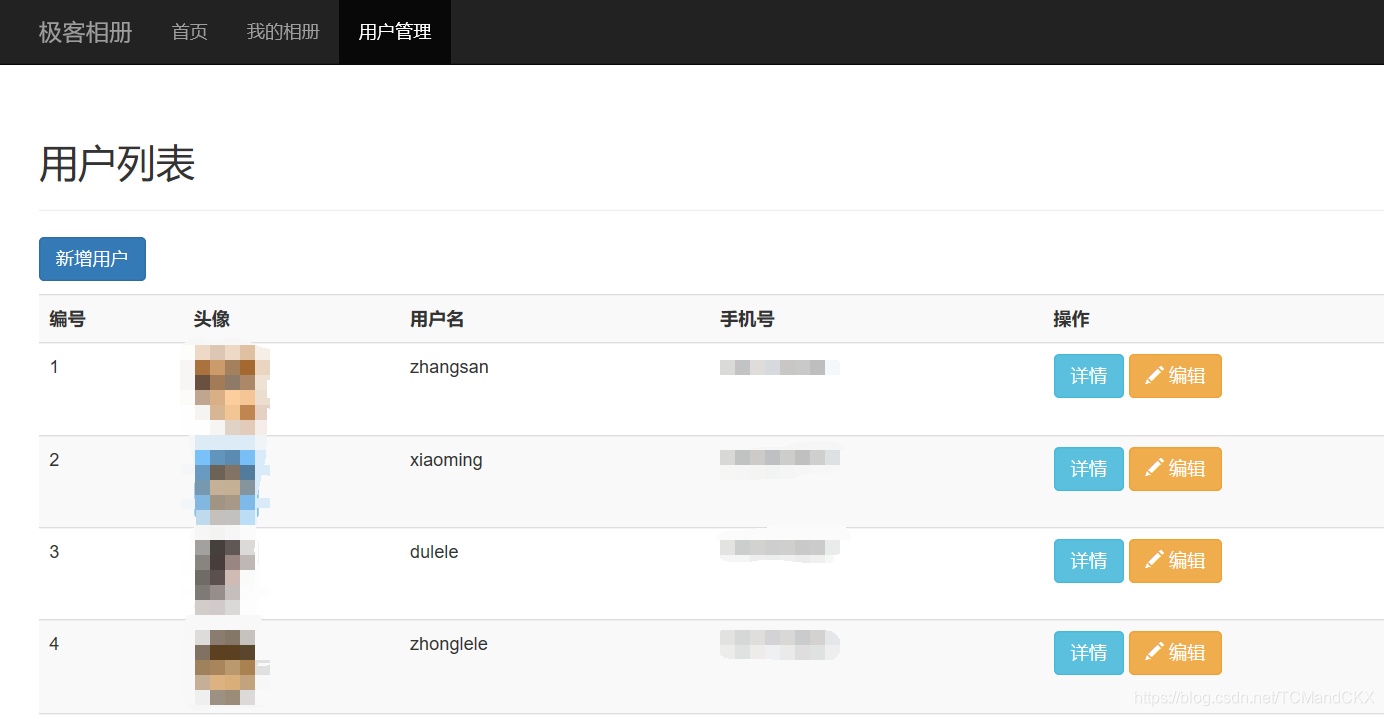1384x716 pixels.
Task: Click 编辑 in the dulele row
Action: coord(1175,561)
